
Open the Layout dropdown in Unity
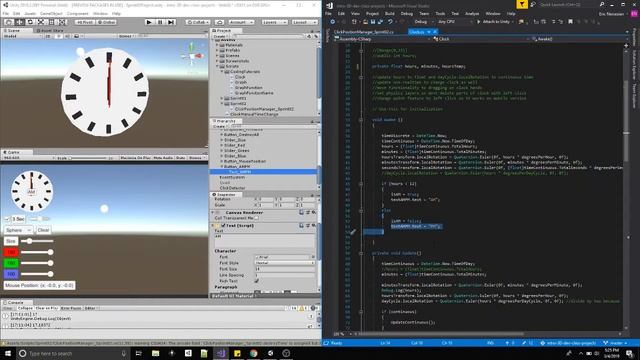click(304, 22)
